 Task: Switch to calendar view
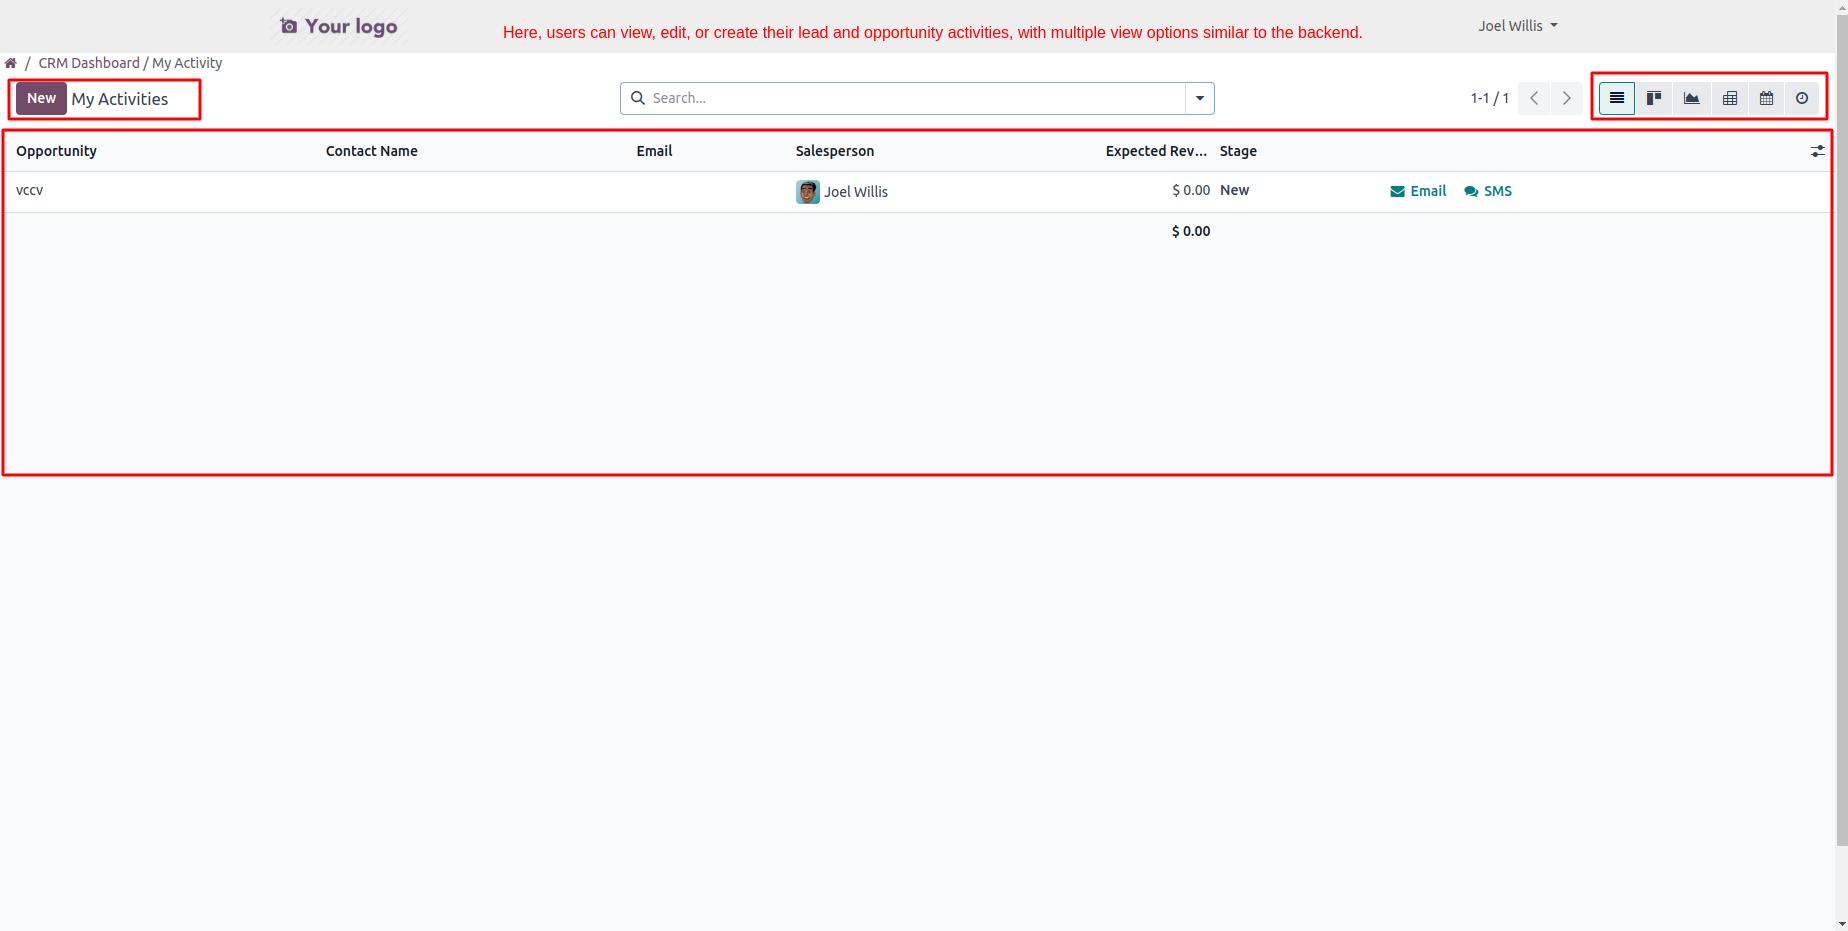click(1766, 98)
